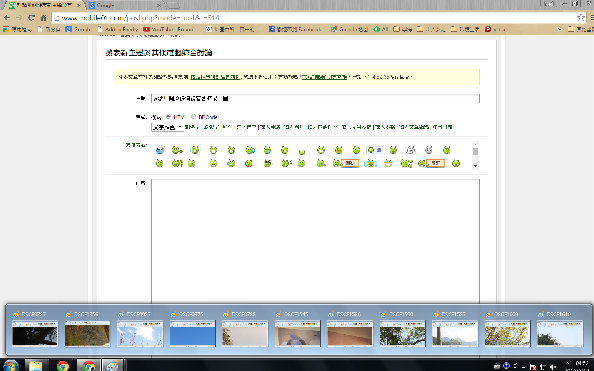Click the second link in the yellow notice
Viewport: 594px width, 371px height.
click(324, 77)
